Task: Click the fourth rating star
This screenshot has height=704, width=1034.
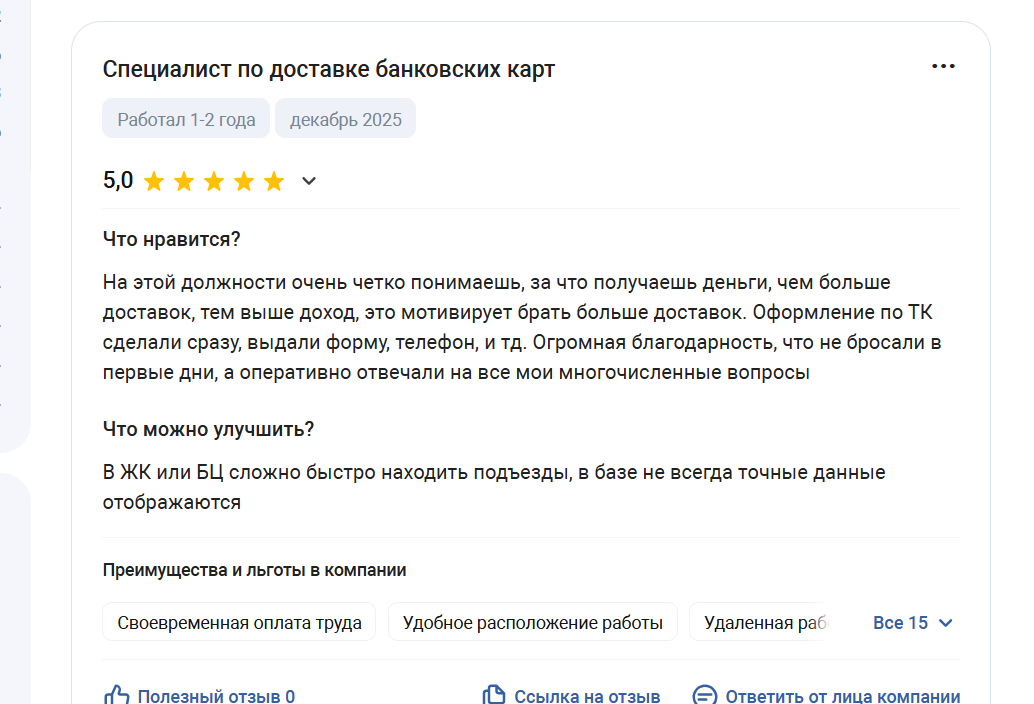Action: pos(244,182)
